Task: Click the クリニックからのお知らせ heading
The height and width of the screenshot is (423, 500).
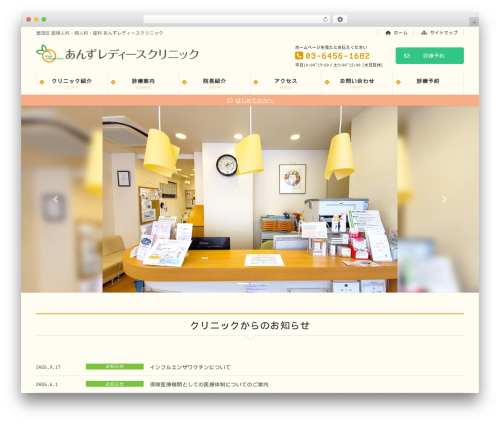Action: click(x=250, y=325)
